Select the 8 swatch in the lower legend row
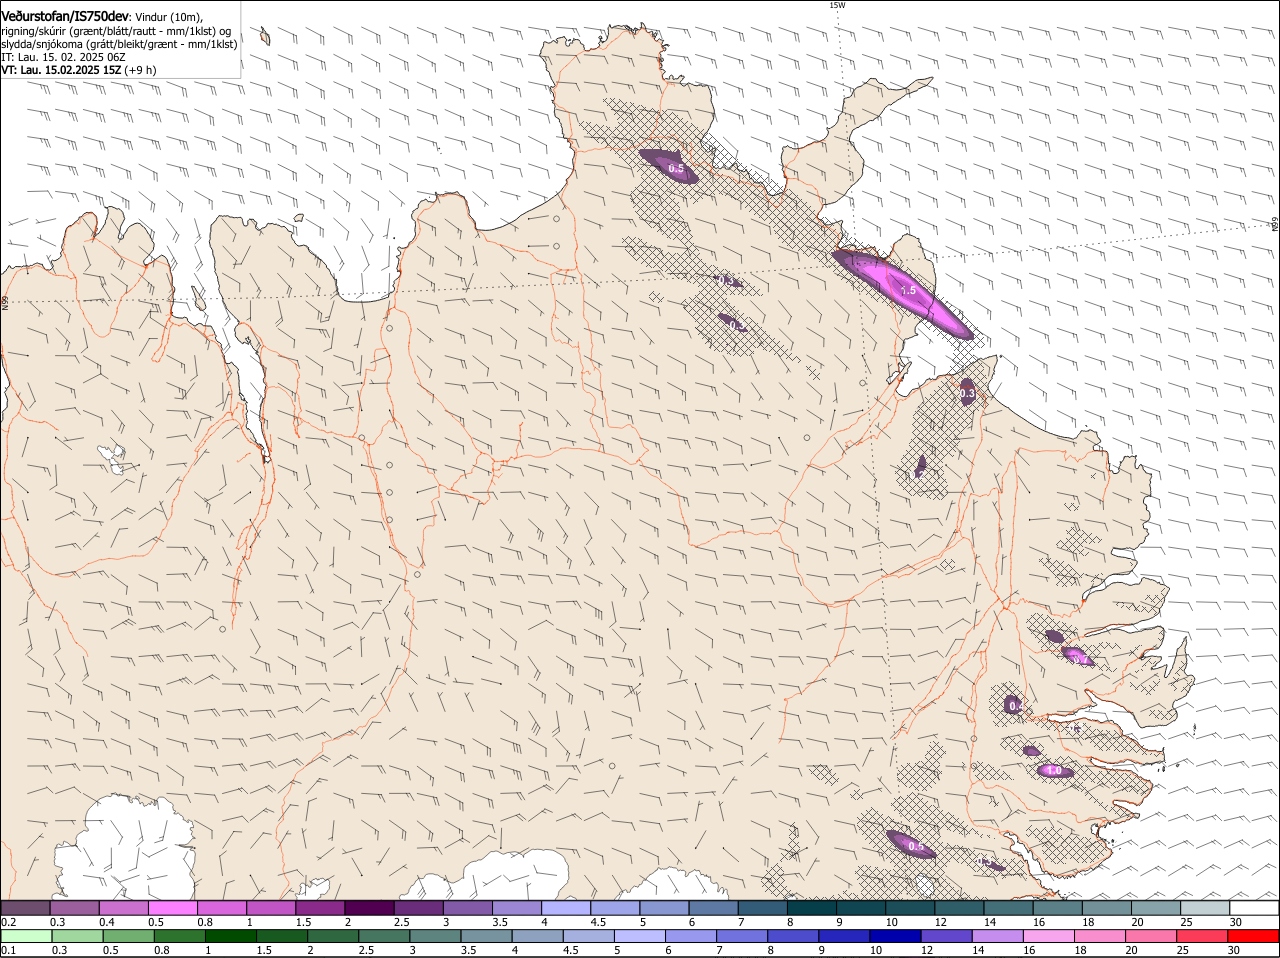The image size is (1280, 958). coord(793,936)
